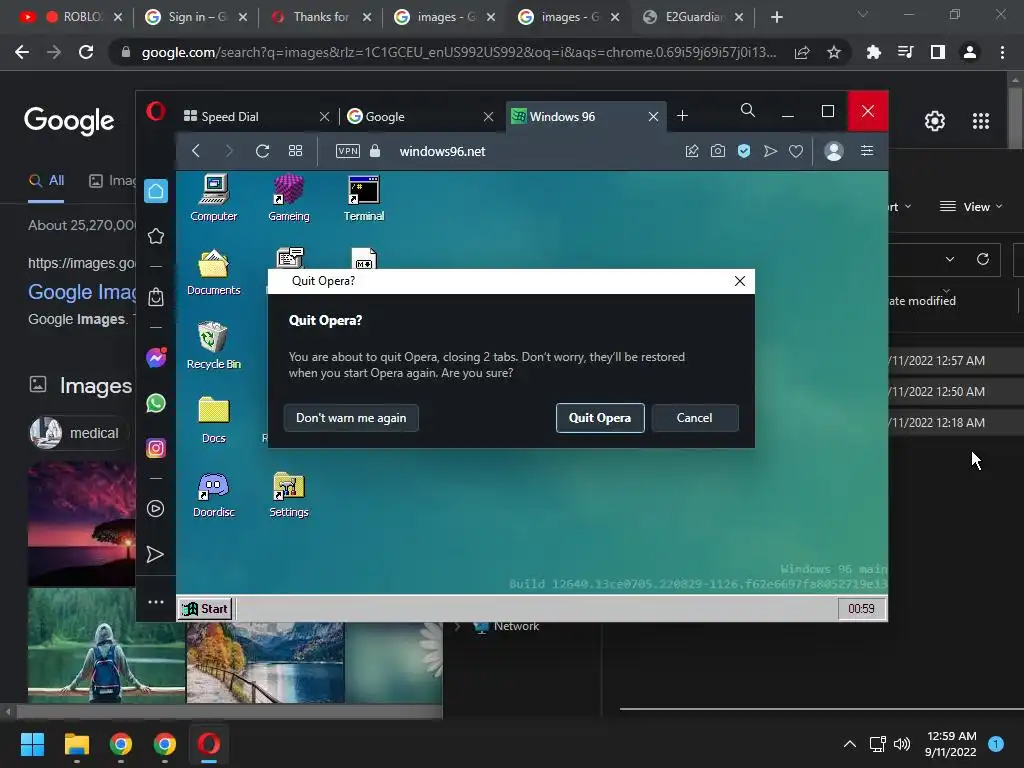Open Opera Easy Setup menu icon

(x=867, y=151)
